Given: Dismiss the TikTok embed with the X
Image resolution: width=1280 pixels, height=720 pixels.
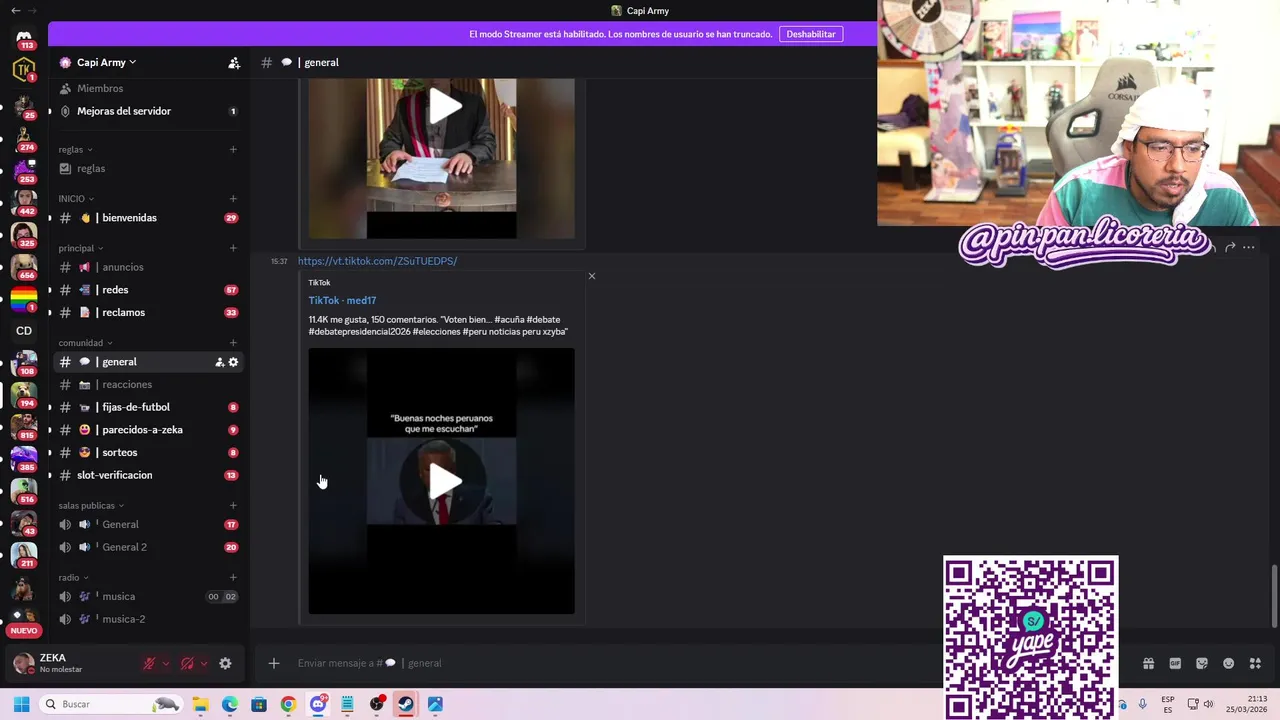Looking at the screenshot, I should [x=591, y=276].
